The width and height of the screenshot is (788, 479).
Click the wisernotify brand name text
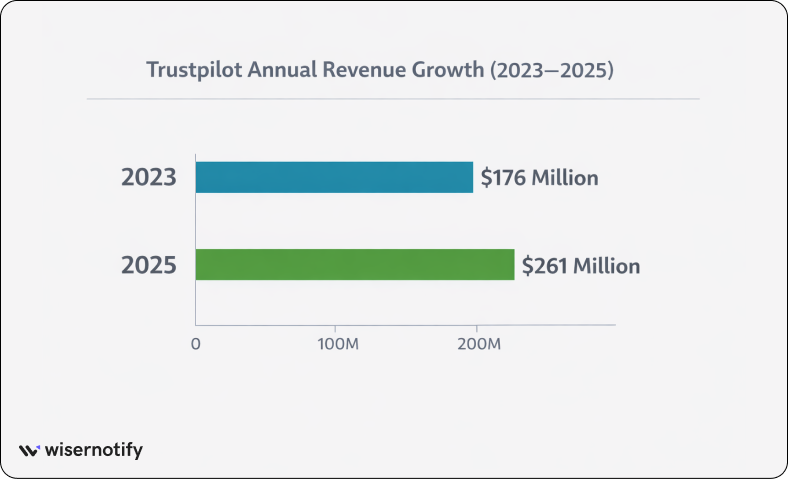pos(94,451)
